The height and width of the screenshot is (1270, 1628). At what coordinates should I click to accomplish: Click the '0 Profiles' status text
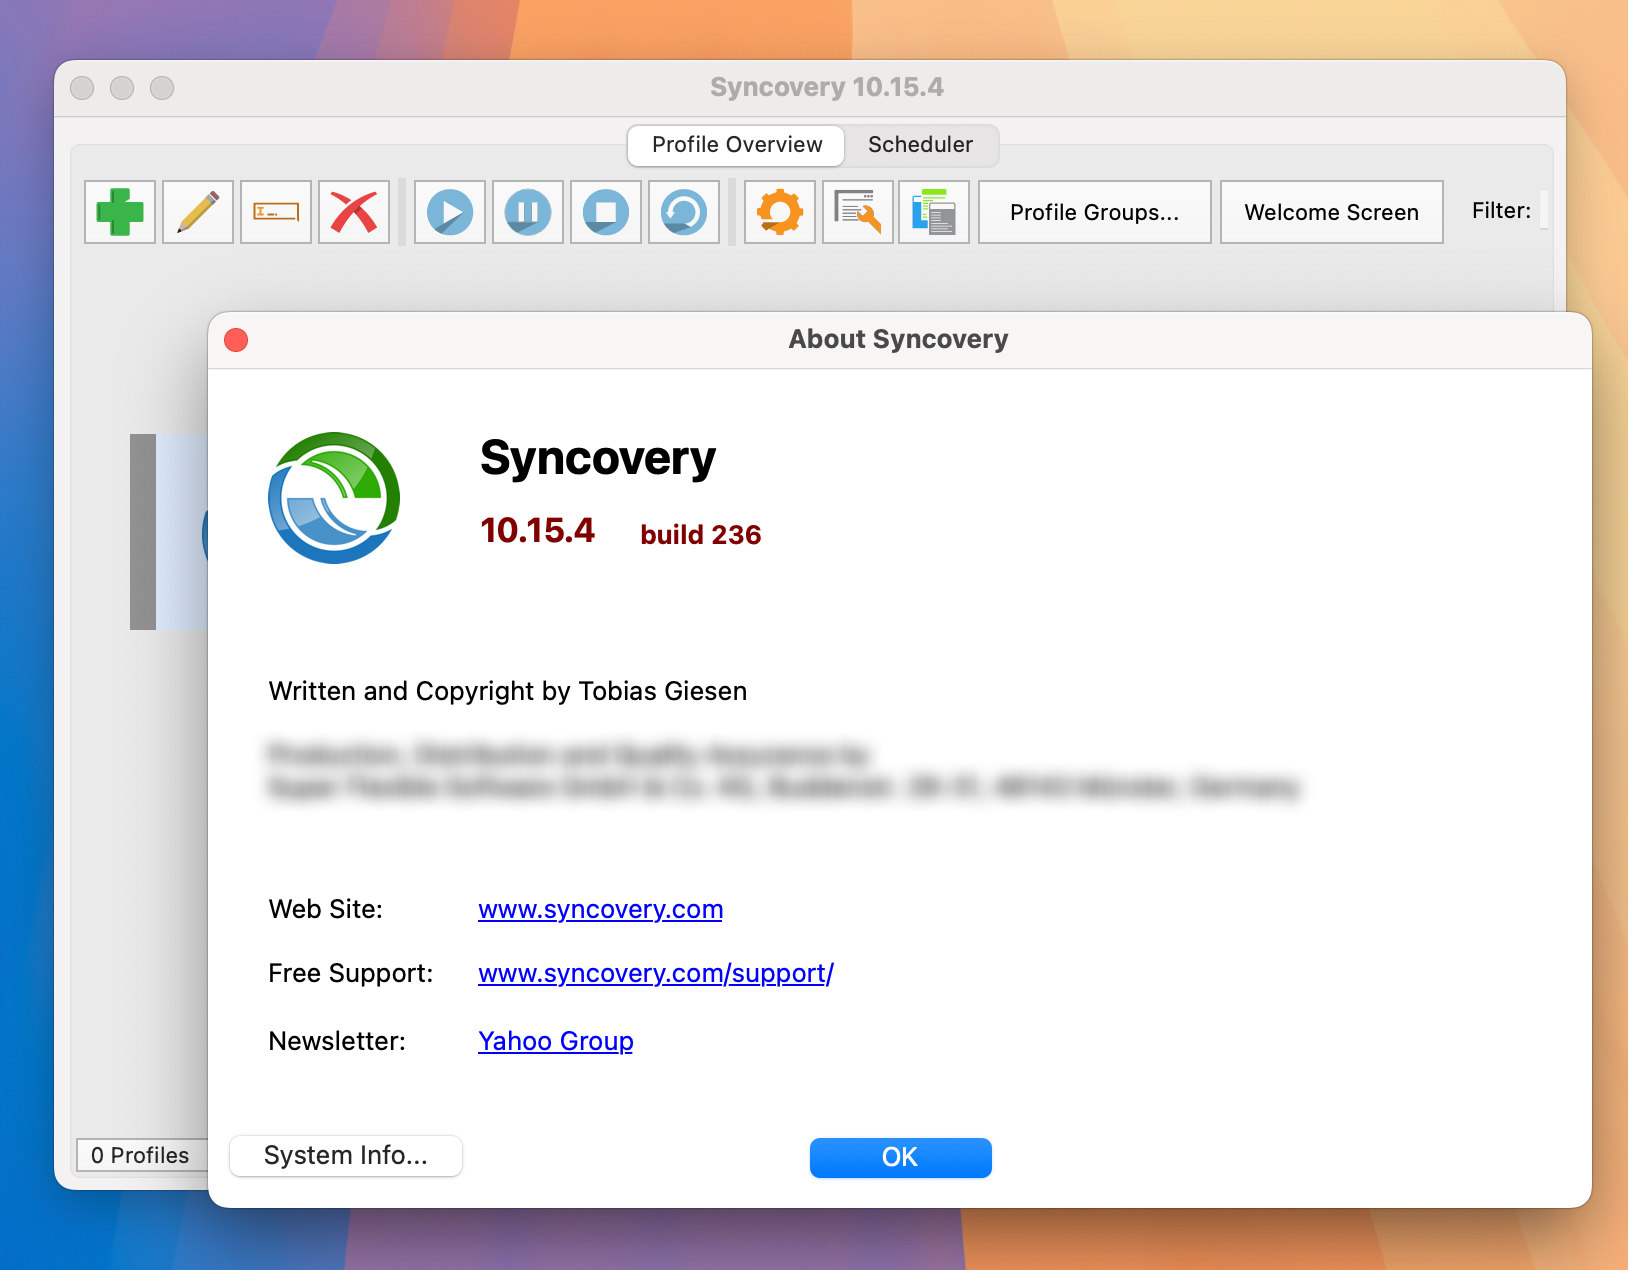pos(140,1155)
